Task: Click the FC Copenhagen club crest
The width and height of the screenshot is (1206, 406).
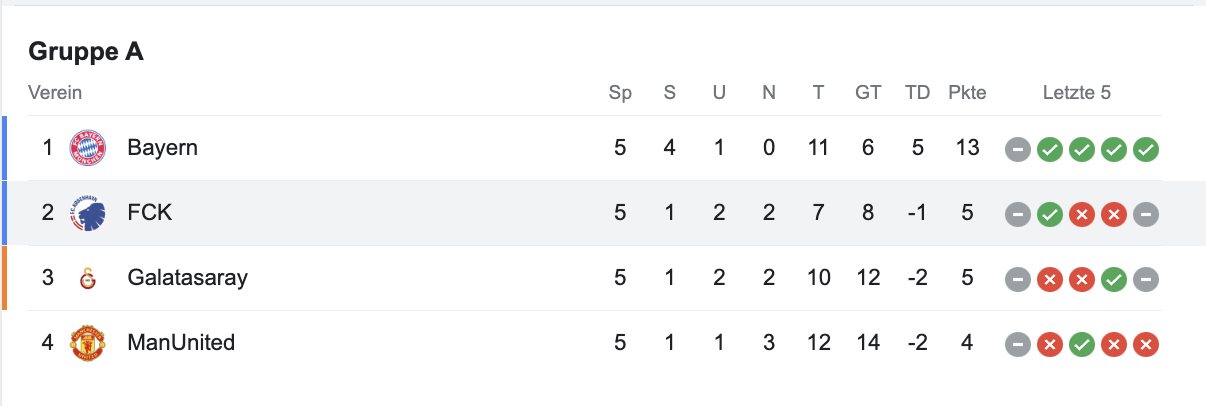Action: tap(87, 213)
